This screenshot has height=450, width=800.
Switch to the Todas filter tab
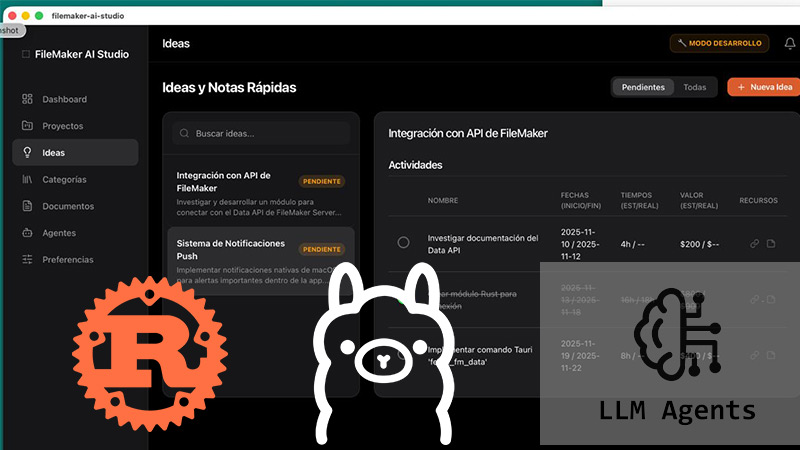694,87
